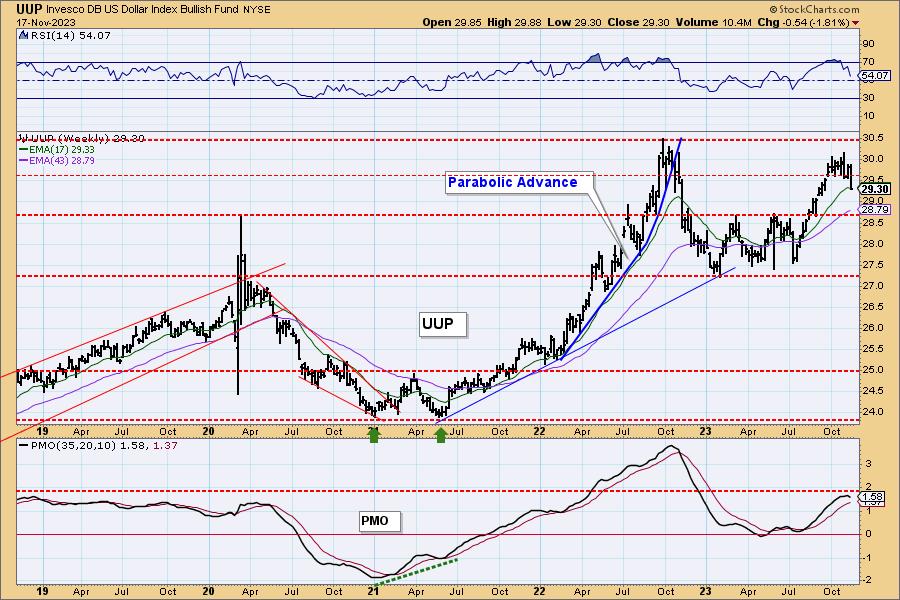Click the UUP annotation box in the price panel
Viewport: 900px width, 600px height.
coord(443,324)
